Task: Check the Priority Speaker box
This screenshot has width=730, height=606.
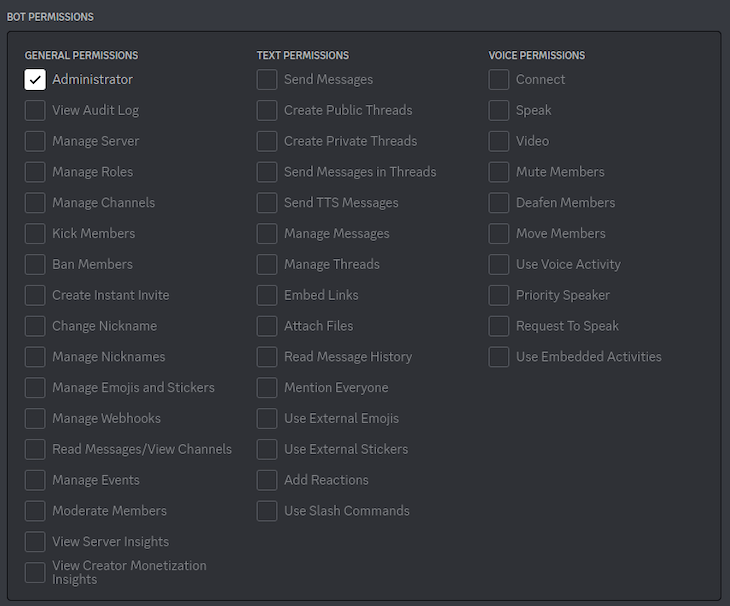Action: click(x=499, y=295)
